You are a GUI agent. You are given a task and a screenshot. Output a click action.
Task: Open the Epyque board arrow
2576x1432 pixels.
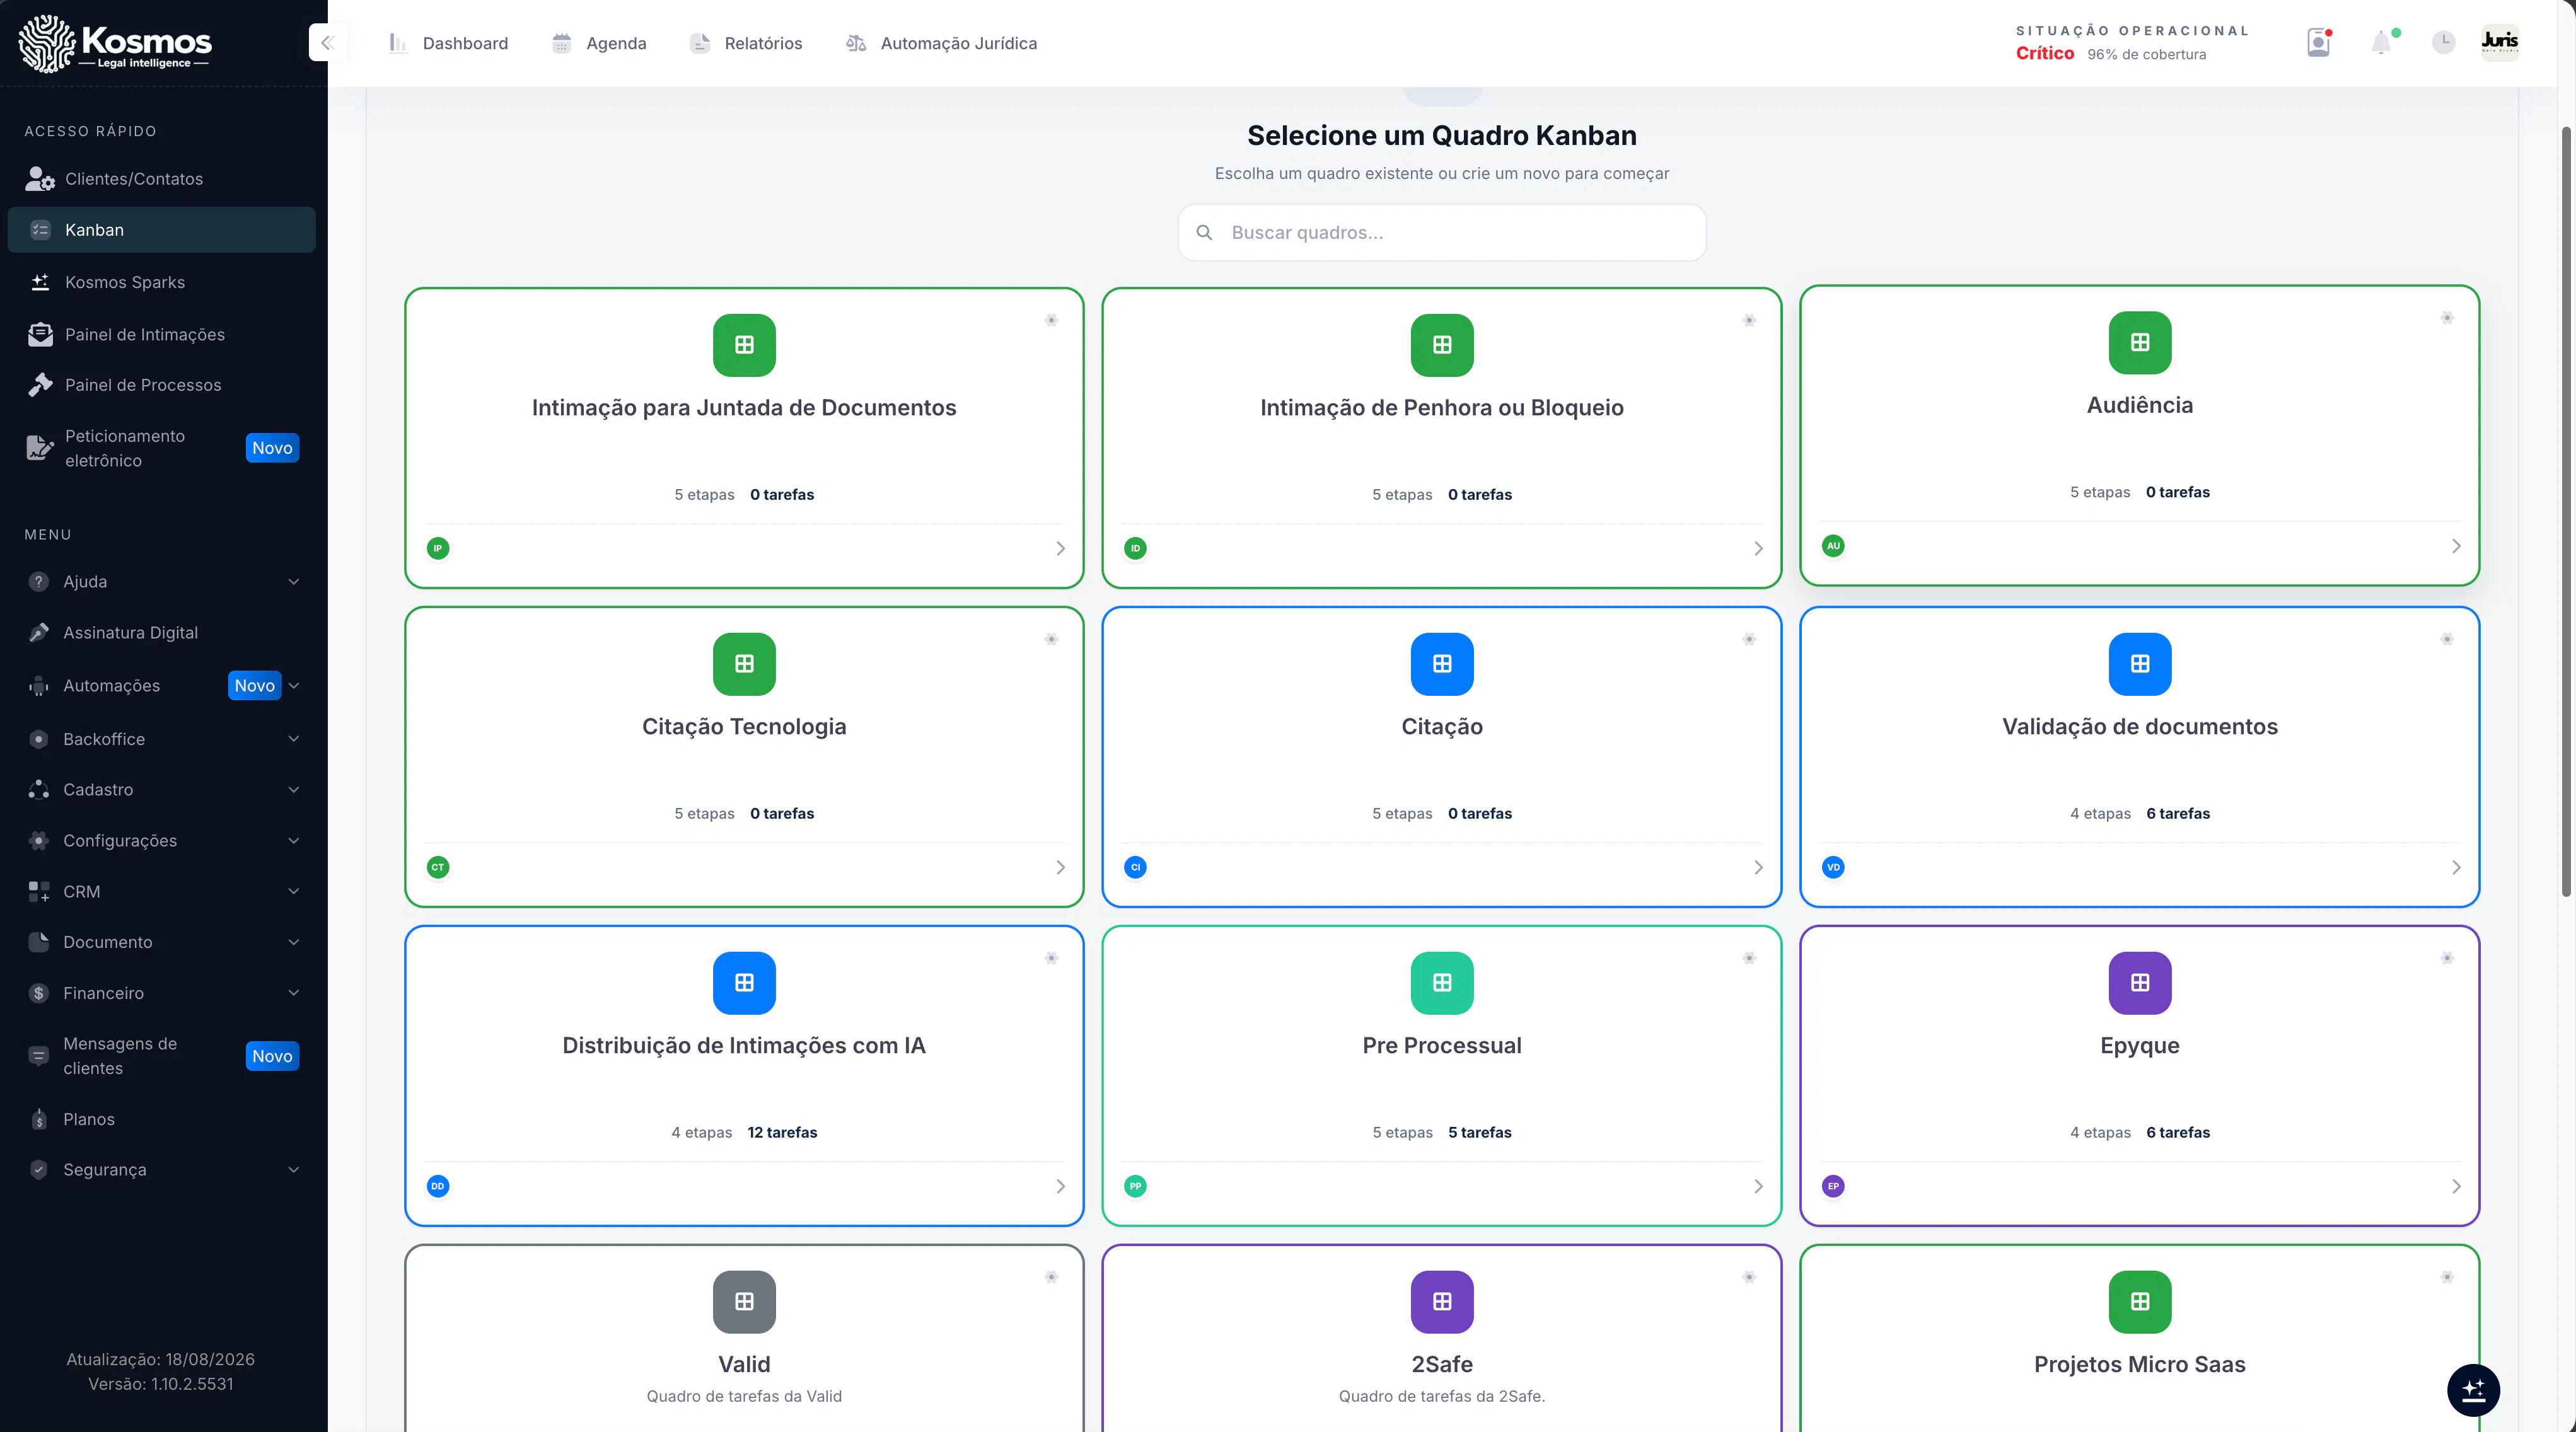[x=2456, y=1186]
